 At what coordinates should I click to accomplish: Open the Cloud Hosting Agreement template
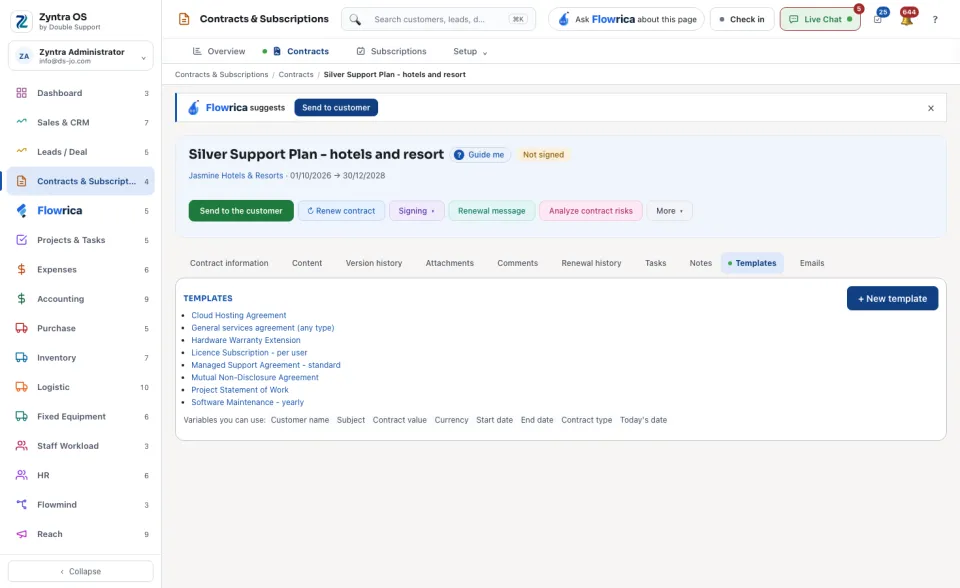coord(239,315)
